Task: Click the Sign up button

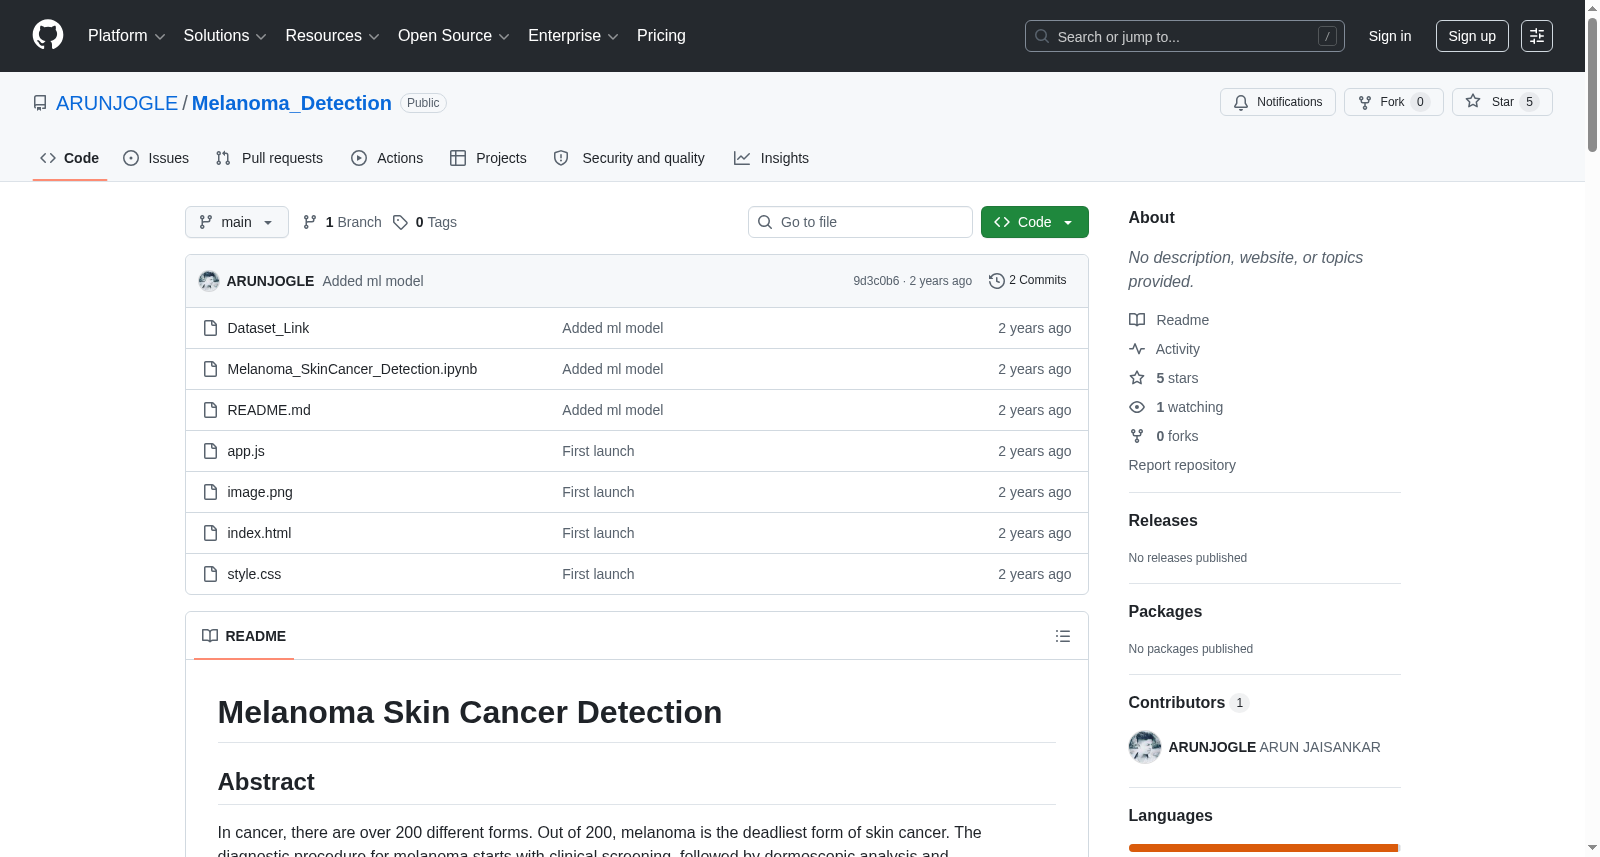Action: pyautogui.click(x=1472, y=36)
